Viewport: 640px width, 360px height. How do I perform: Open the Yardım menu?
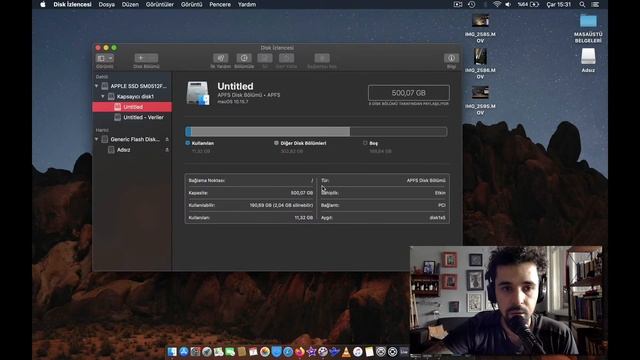point(247,4)
